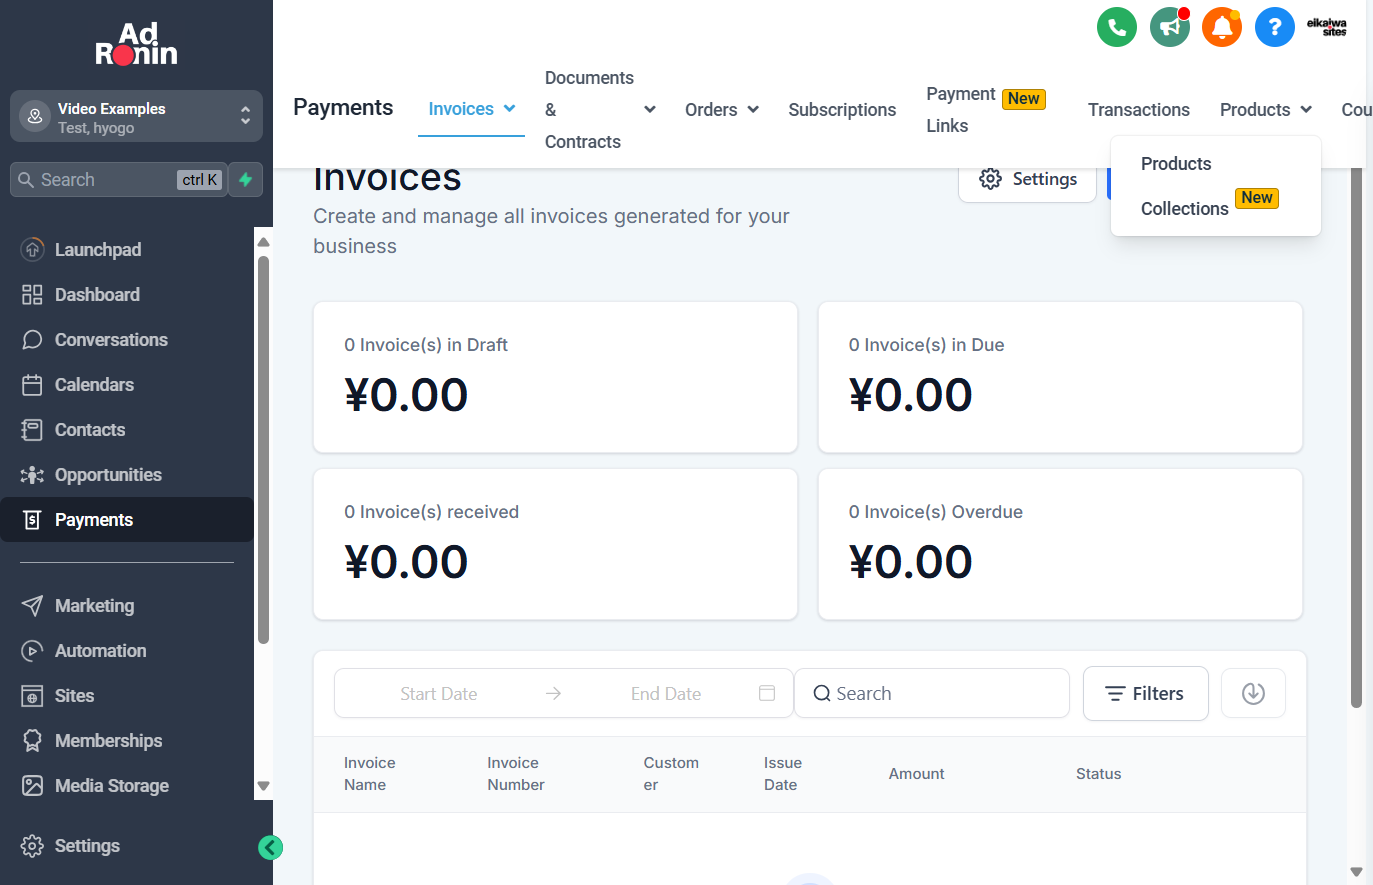This screenshot has width=1373, height=885.
Task: Click the green phone dialer icon
Action: [x=1117, y=27]
